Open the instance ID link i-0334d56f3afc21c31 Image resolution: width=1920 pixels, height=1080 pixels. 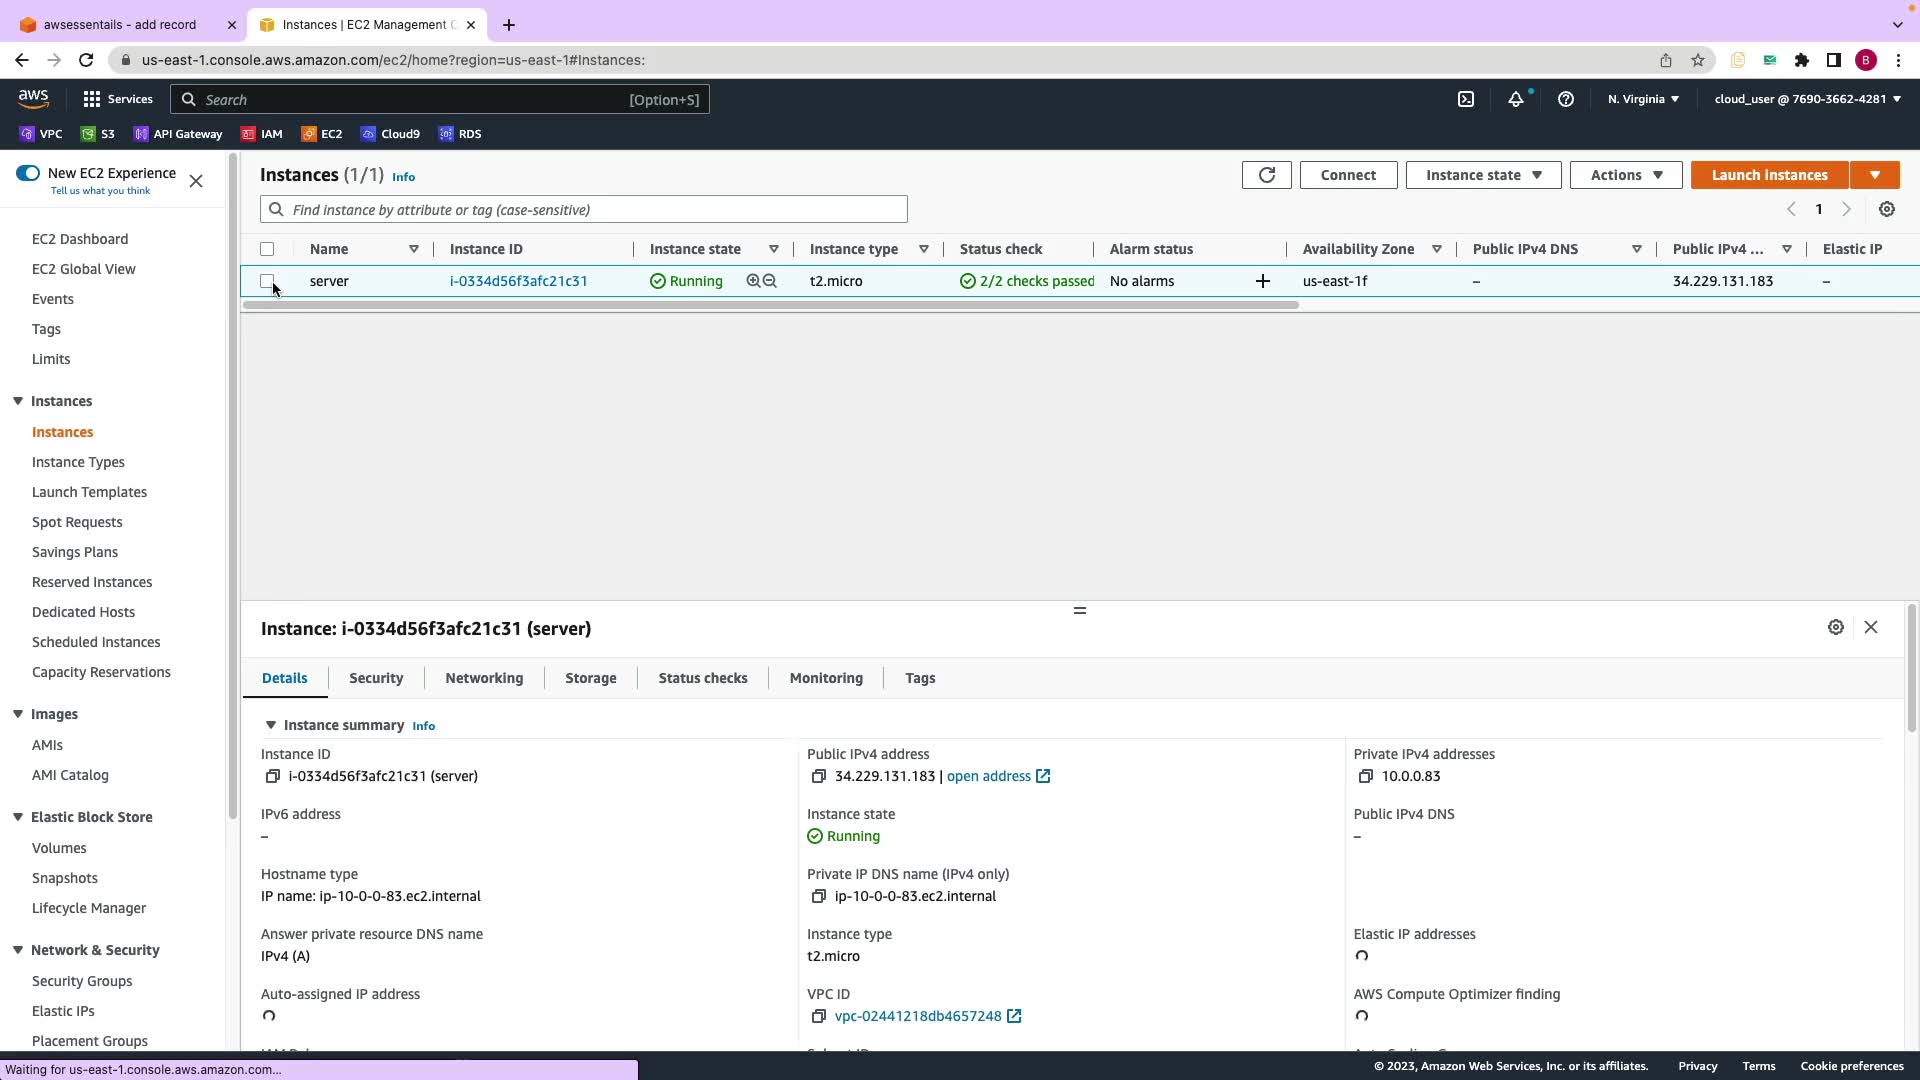[x=518, y=281]
